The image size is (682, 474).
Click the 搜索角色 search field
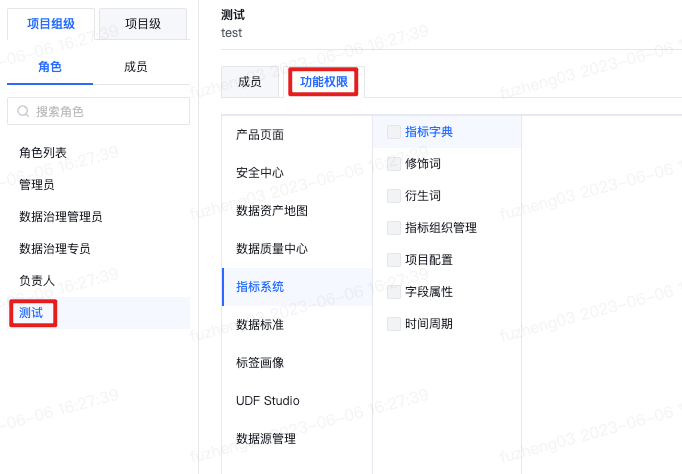98,111
